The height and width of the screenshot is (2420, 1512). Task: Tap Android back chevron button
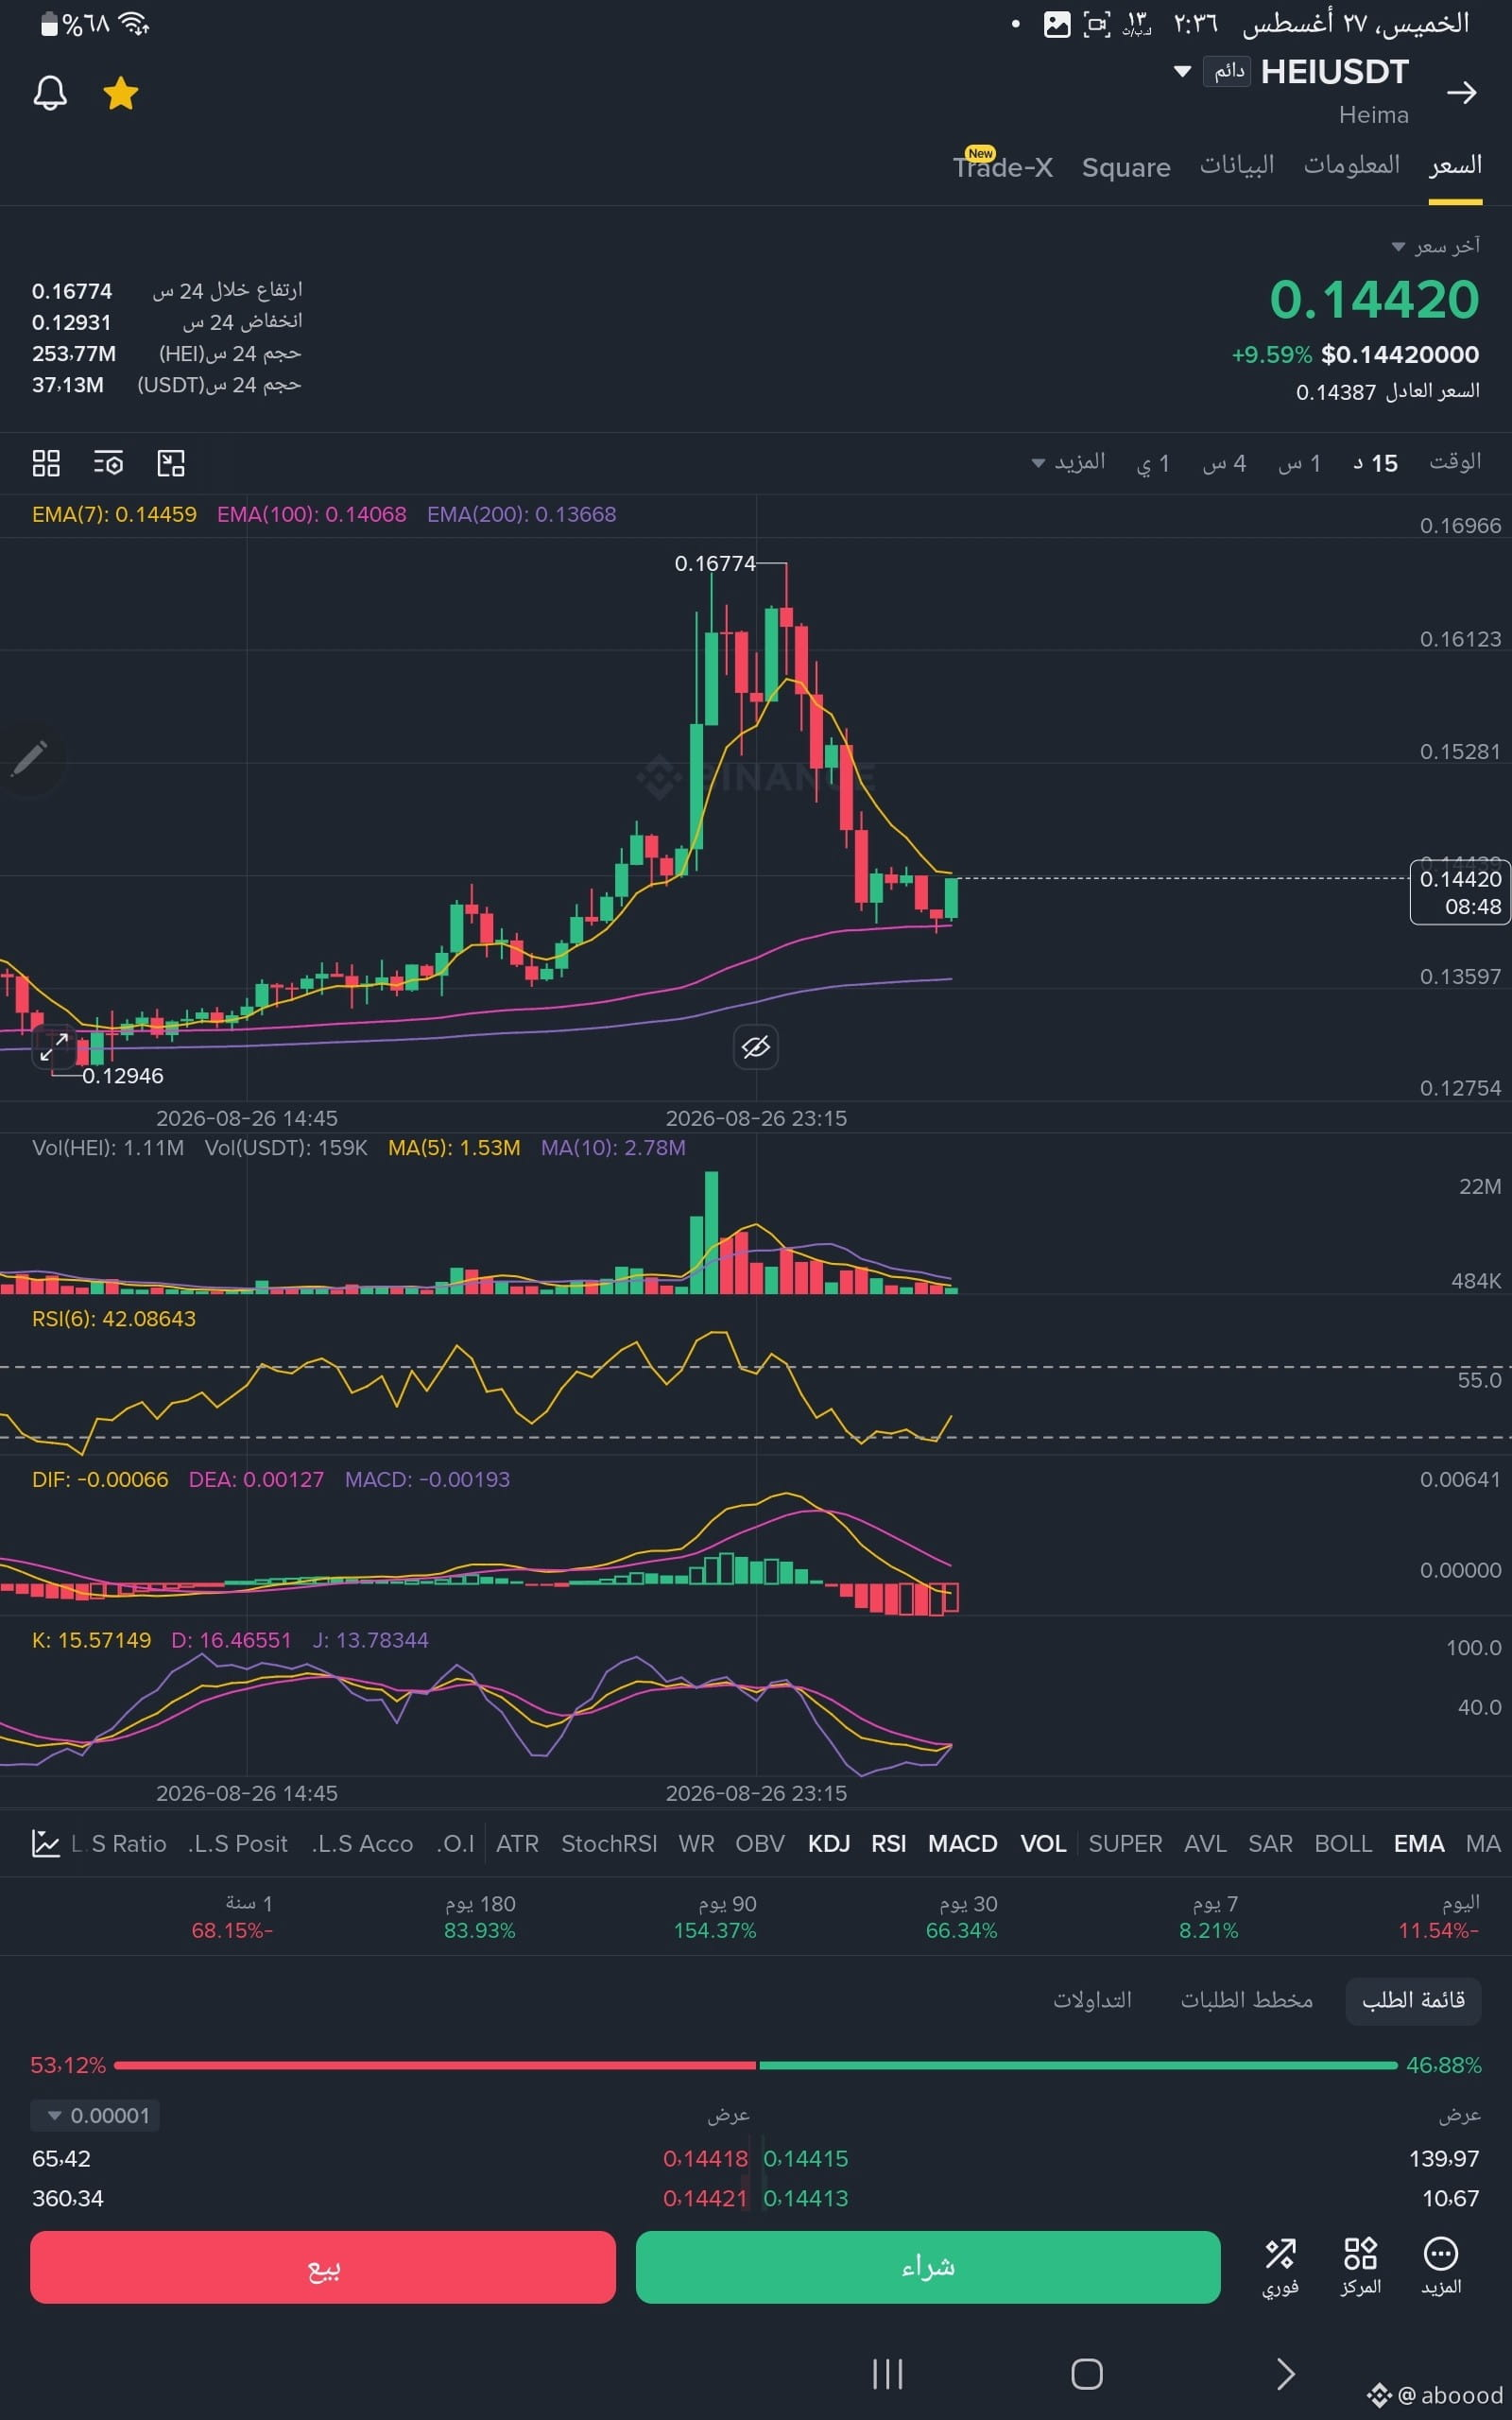(1286, 2374)
